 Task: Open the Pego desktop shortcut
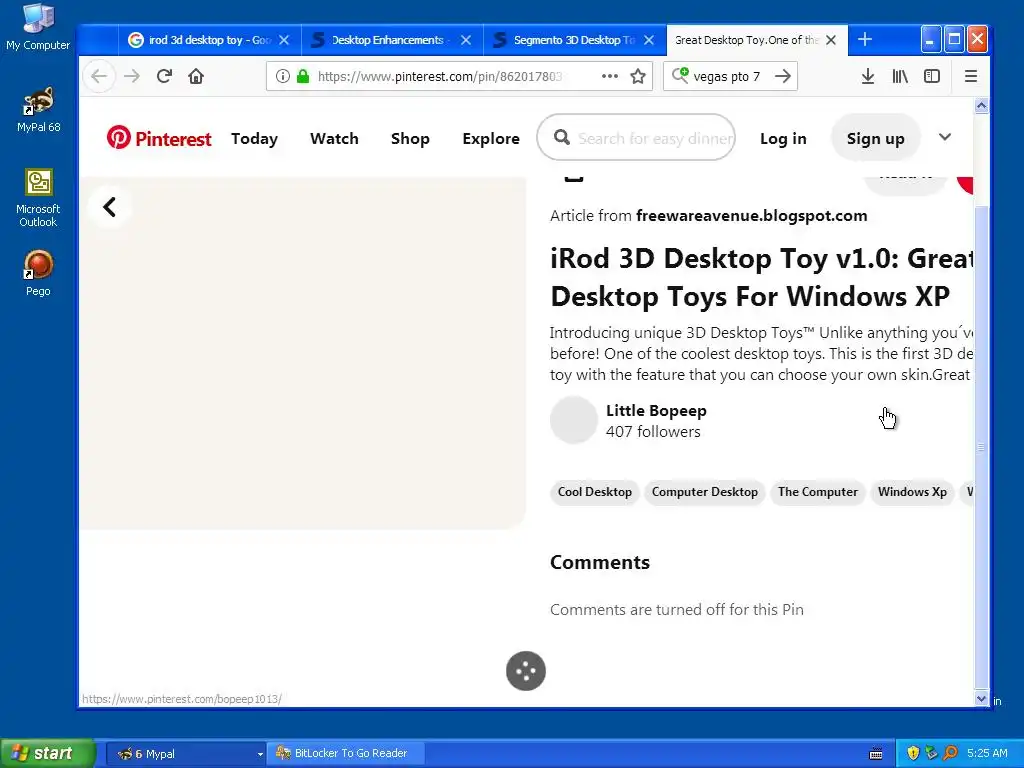click(x=38, y=274)
